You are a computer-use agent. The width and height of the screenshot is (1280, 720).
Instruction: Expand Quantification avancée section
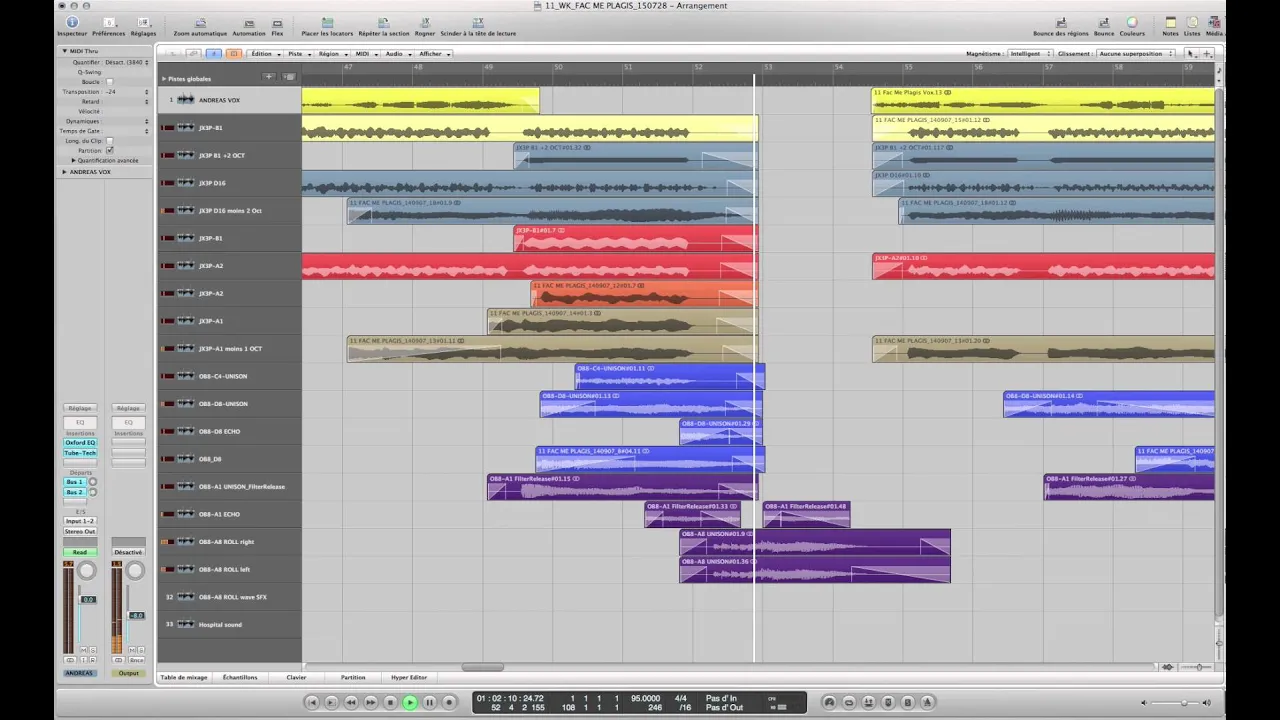click(x=73, y=160)
